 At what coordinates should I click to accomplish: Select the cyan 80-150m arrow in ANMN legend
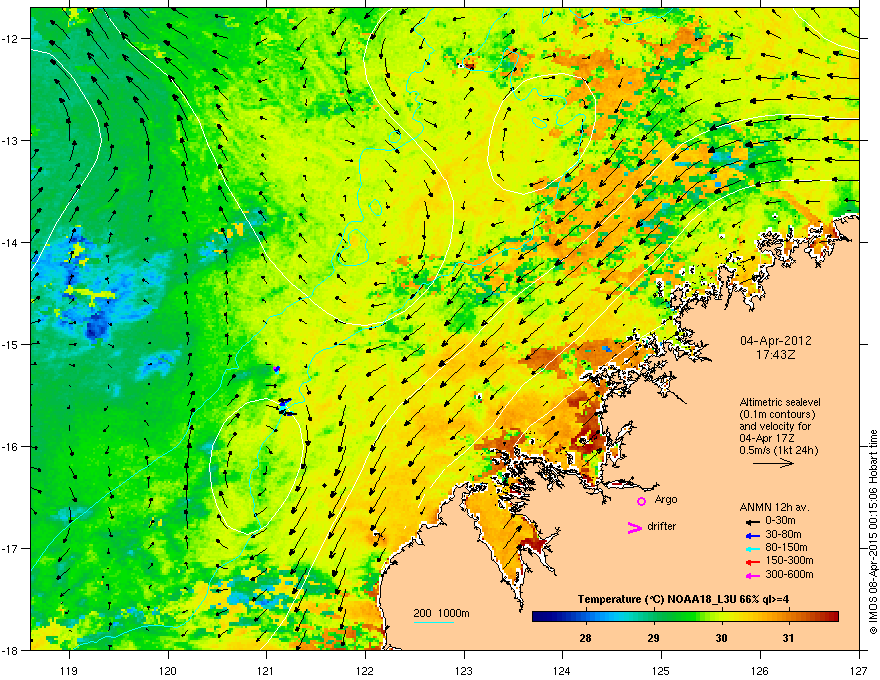[752, 548]
